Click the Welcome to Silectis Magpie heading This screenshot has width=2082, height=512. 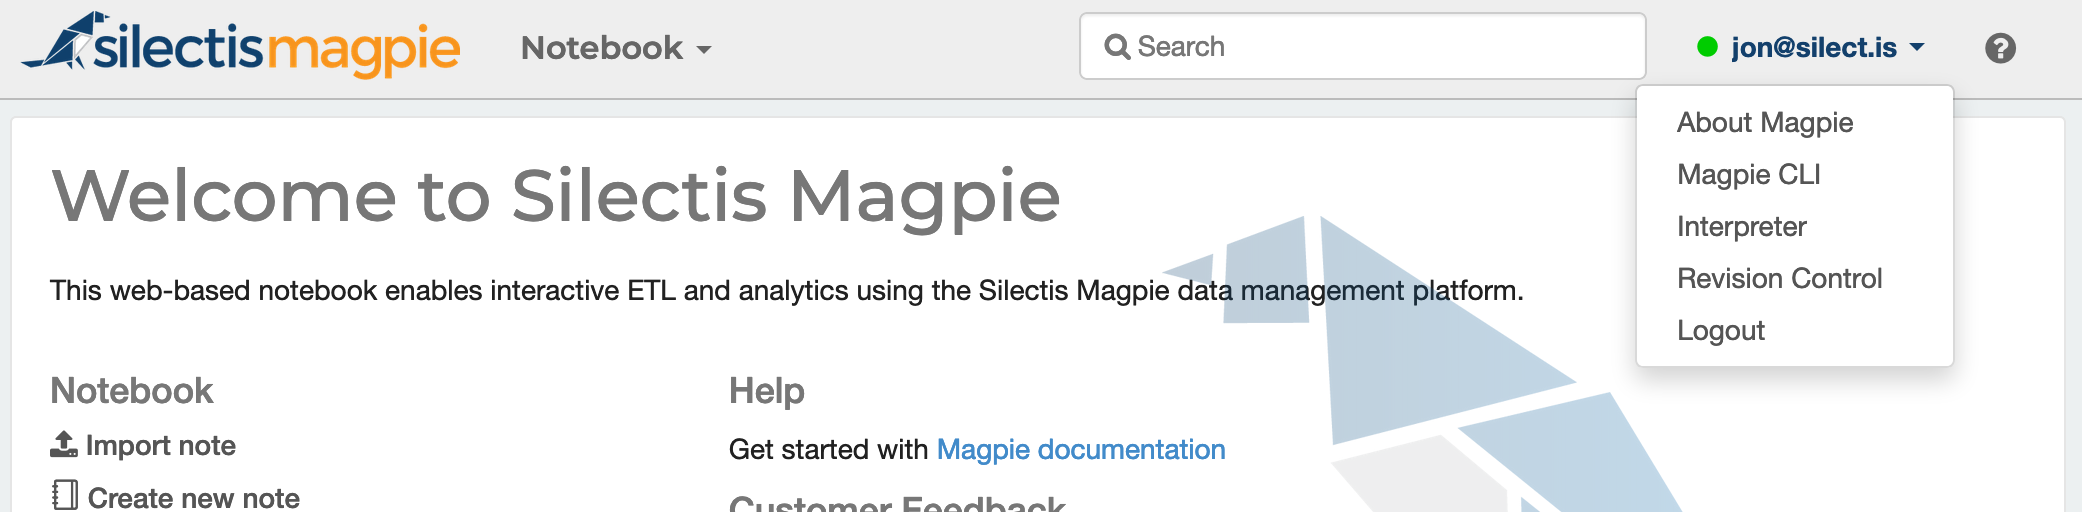[x=556, y=196]
